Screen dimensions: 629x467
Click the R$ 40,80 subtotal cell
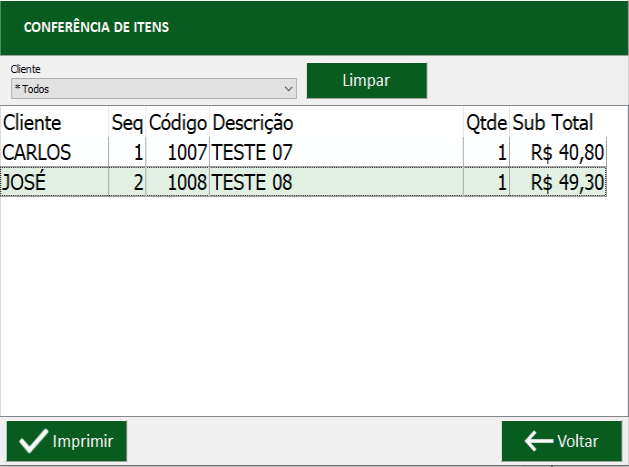pos(558,152)
